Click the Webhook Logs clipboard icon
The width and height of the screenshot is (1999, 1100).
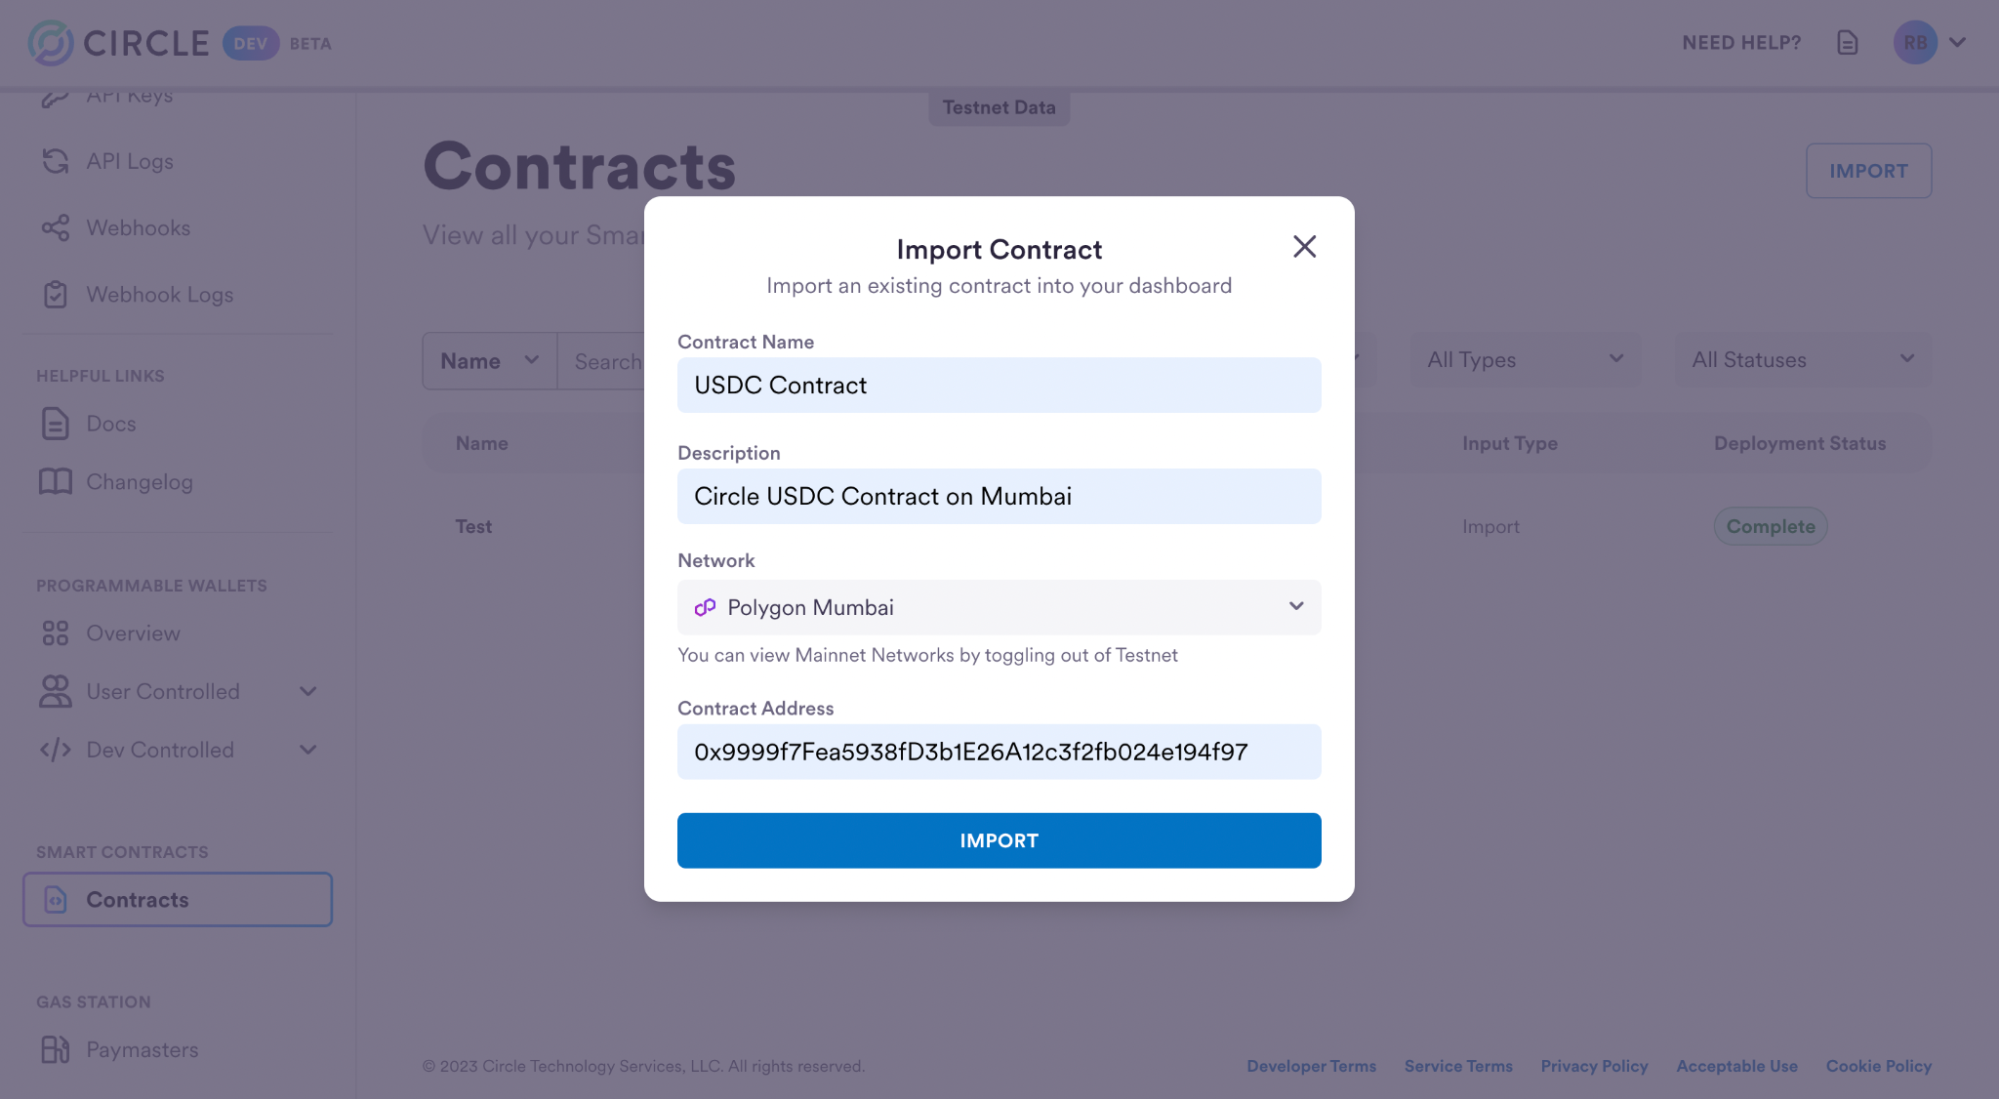55,295
